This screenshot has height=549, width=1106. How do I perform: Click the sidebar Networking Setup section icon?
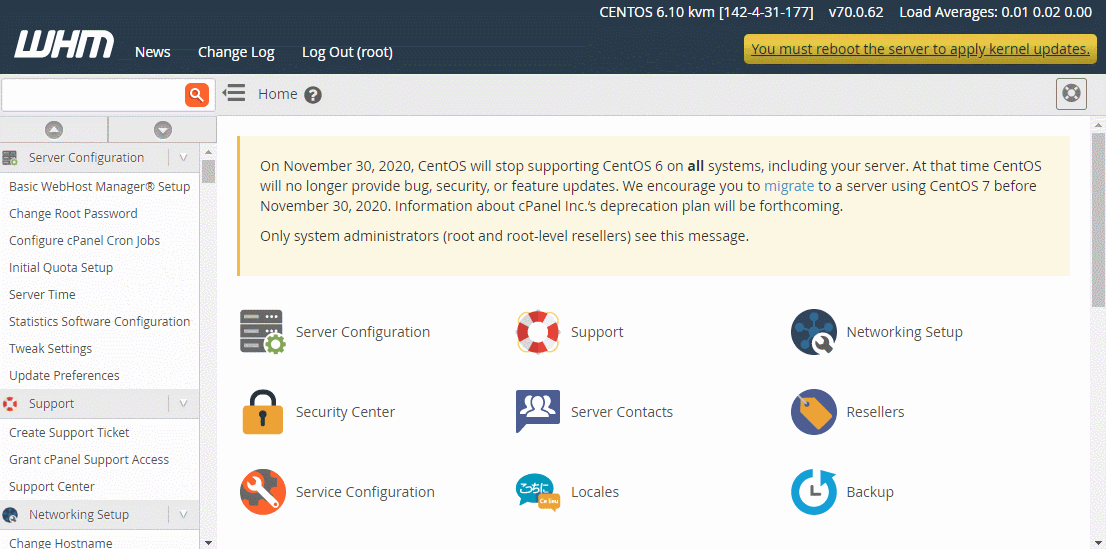coord(10,514)
